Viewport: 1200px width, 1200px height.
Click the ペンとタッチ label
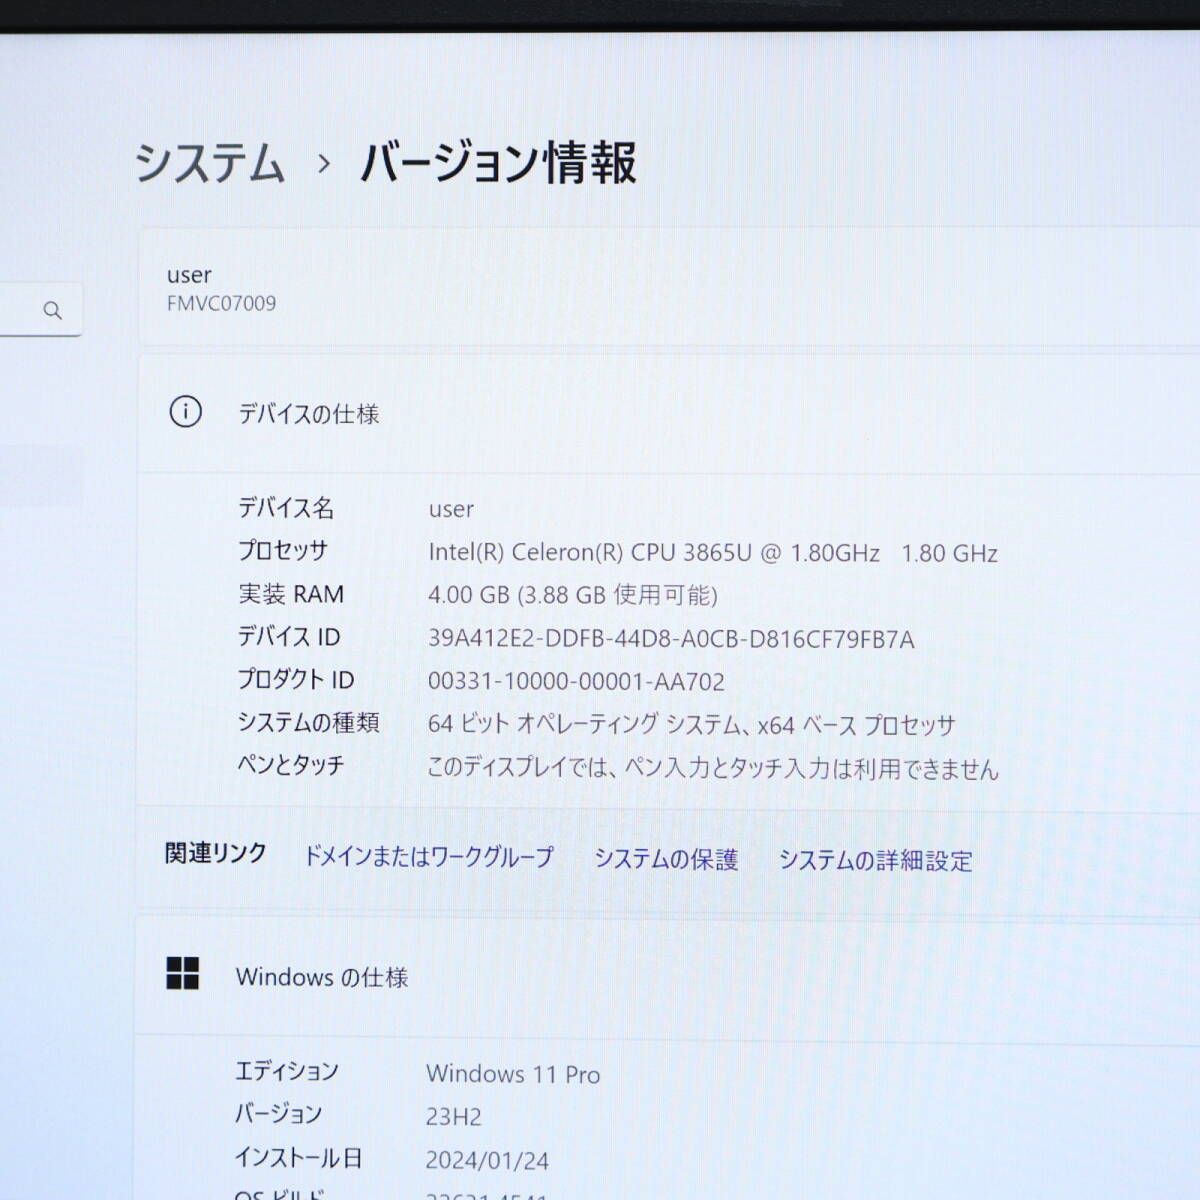coord(291,765)
